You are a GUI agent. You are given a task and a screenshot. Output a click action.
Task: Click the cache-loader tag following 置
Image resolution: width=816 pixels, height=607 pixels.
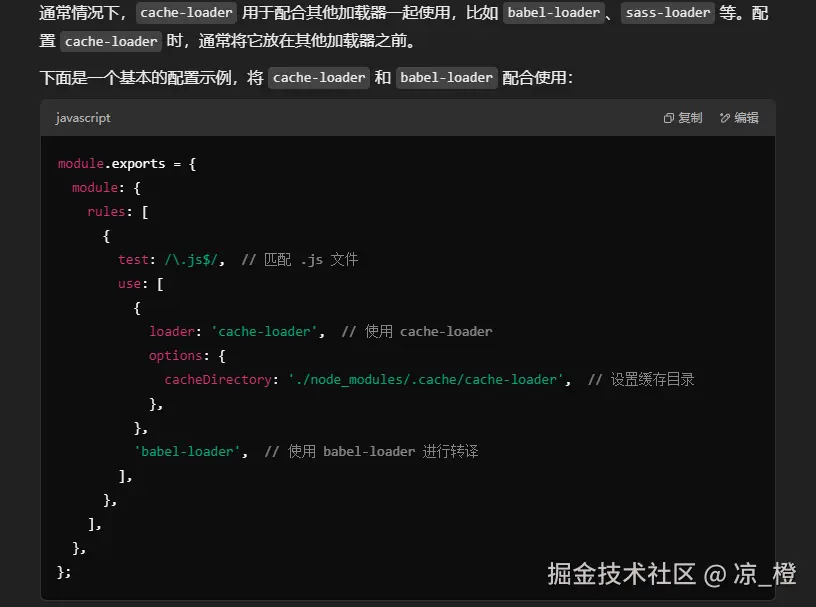pos(111,41)
